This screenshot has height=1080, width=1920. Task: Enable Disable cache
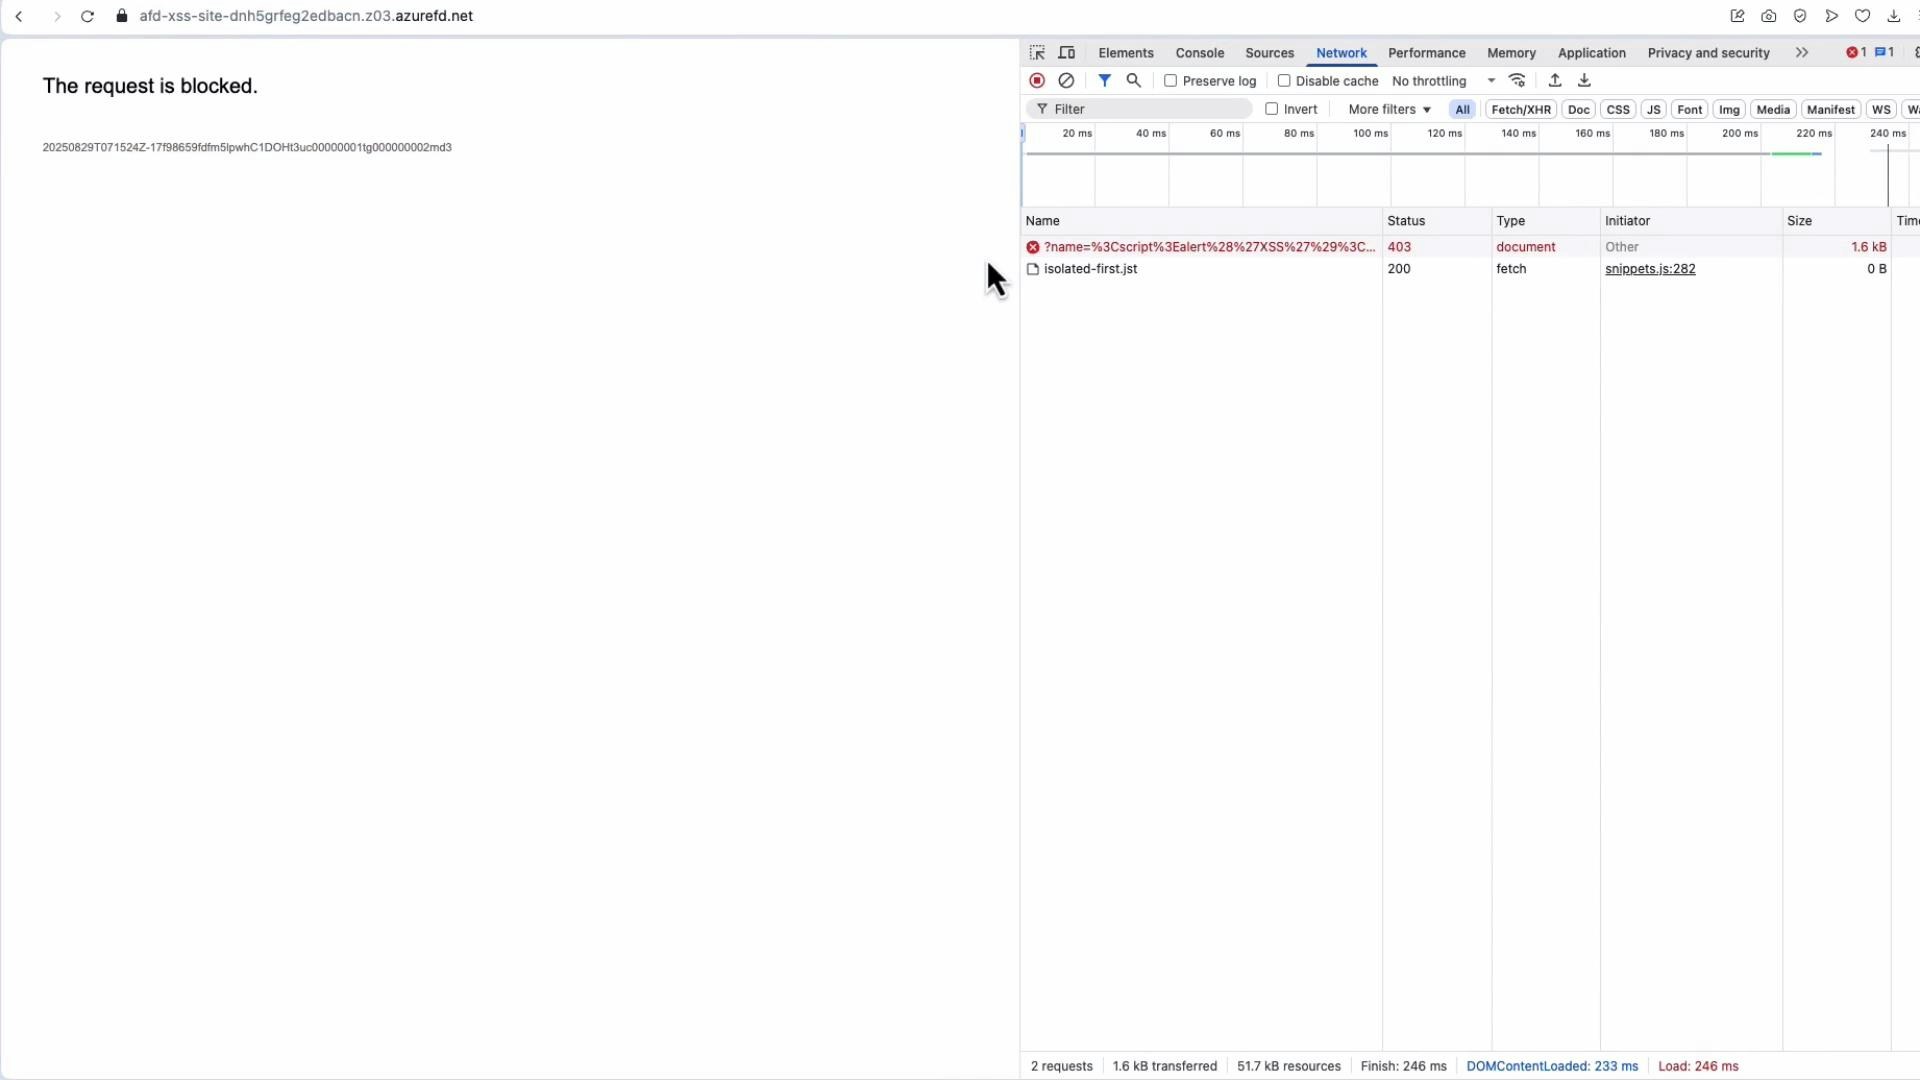pos(1287,81)
